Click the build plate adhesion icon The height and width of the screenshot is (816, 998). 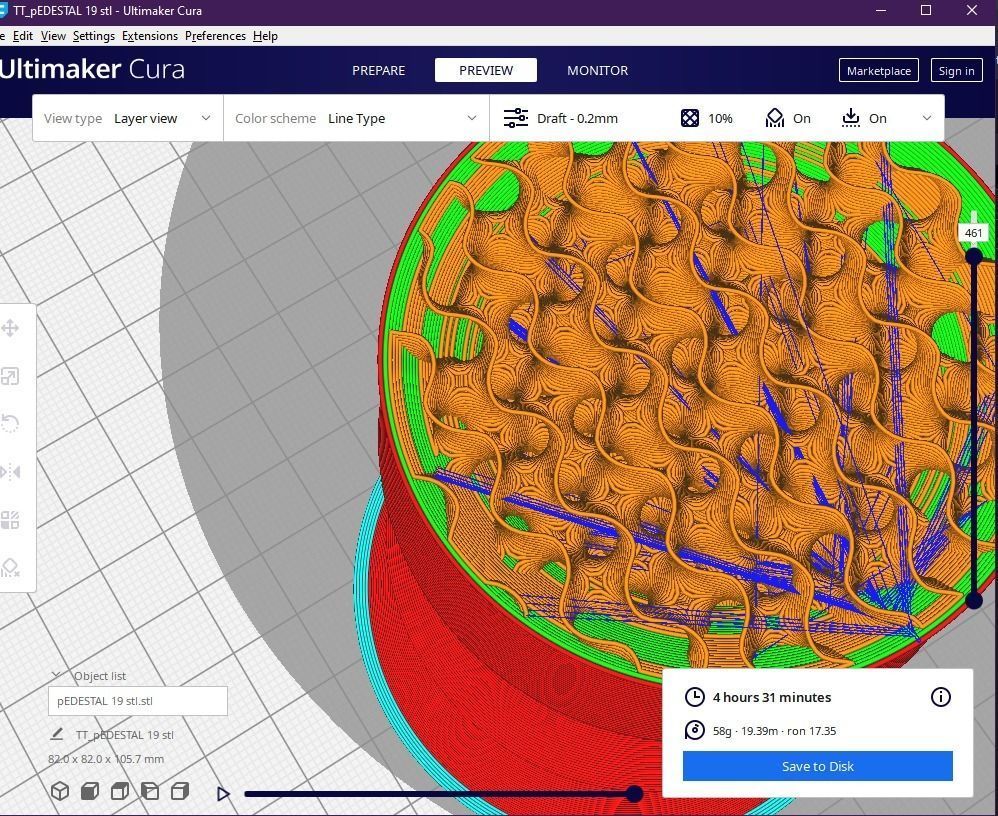pyautogui.click(x=850, y=118)
